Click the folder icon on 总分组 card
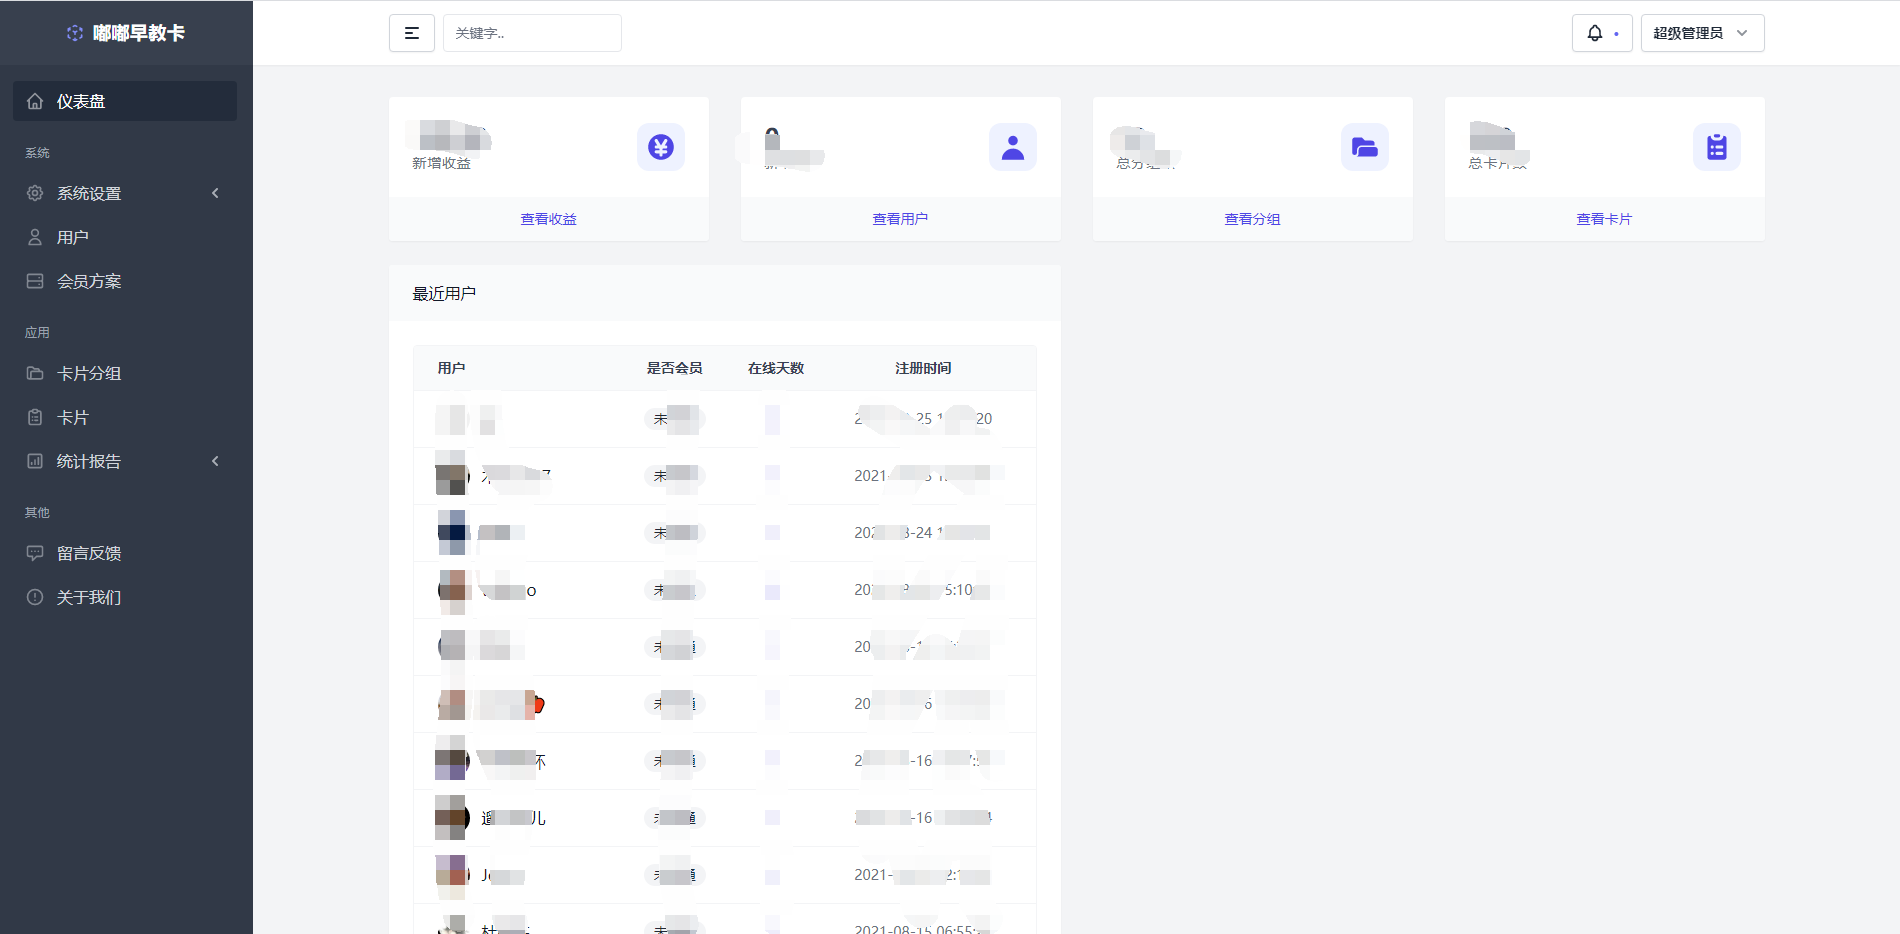 point(1365,146)
